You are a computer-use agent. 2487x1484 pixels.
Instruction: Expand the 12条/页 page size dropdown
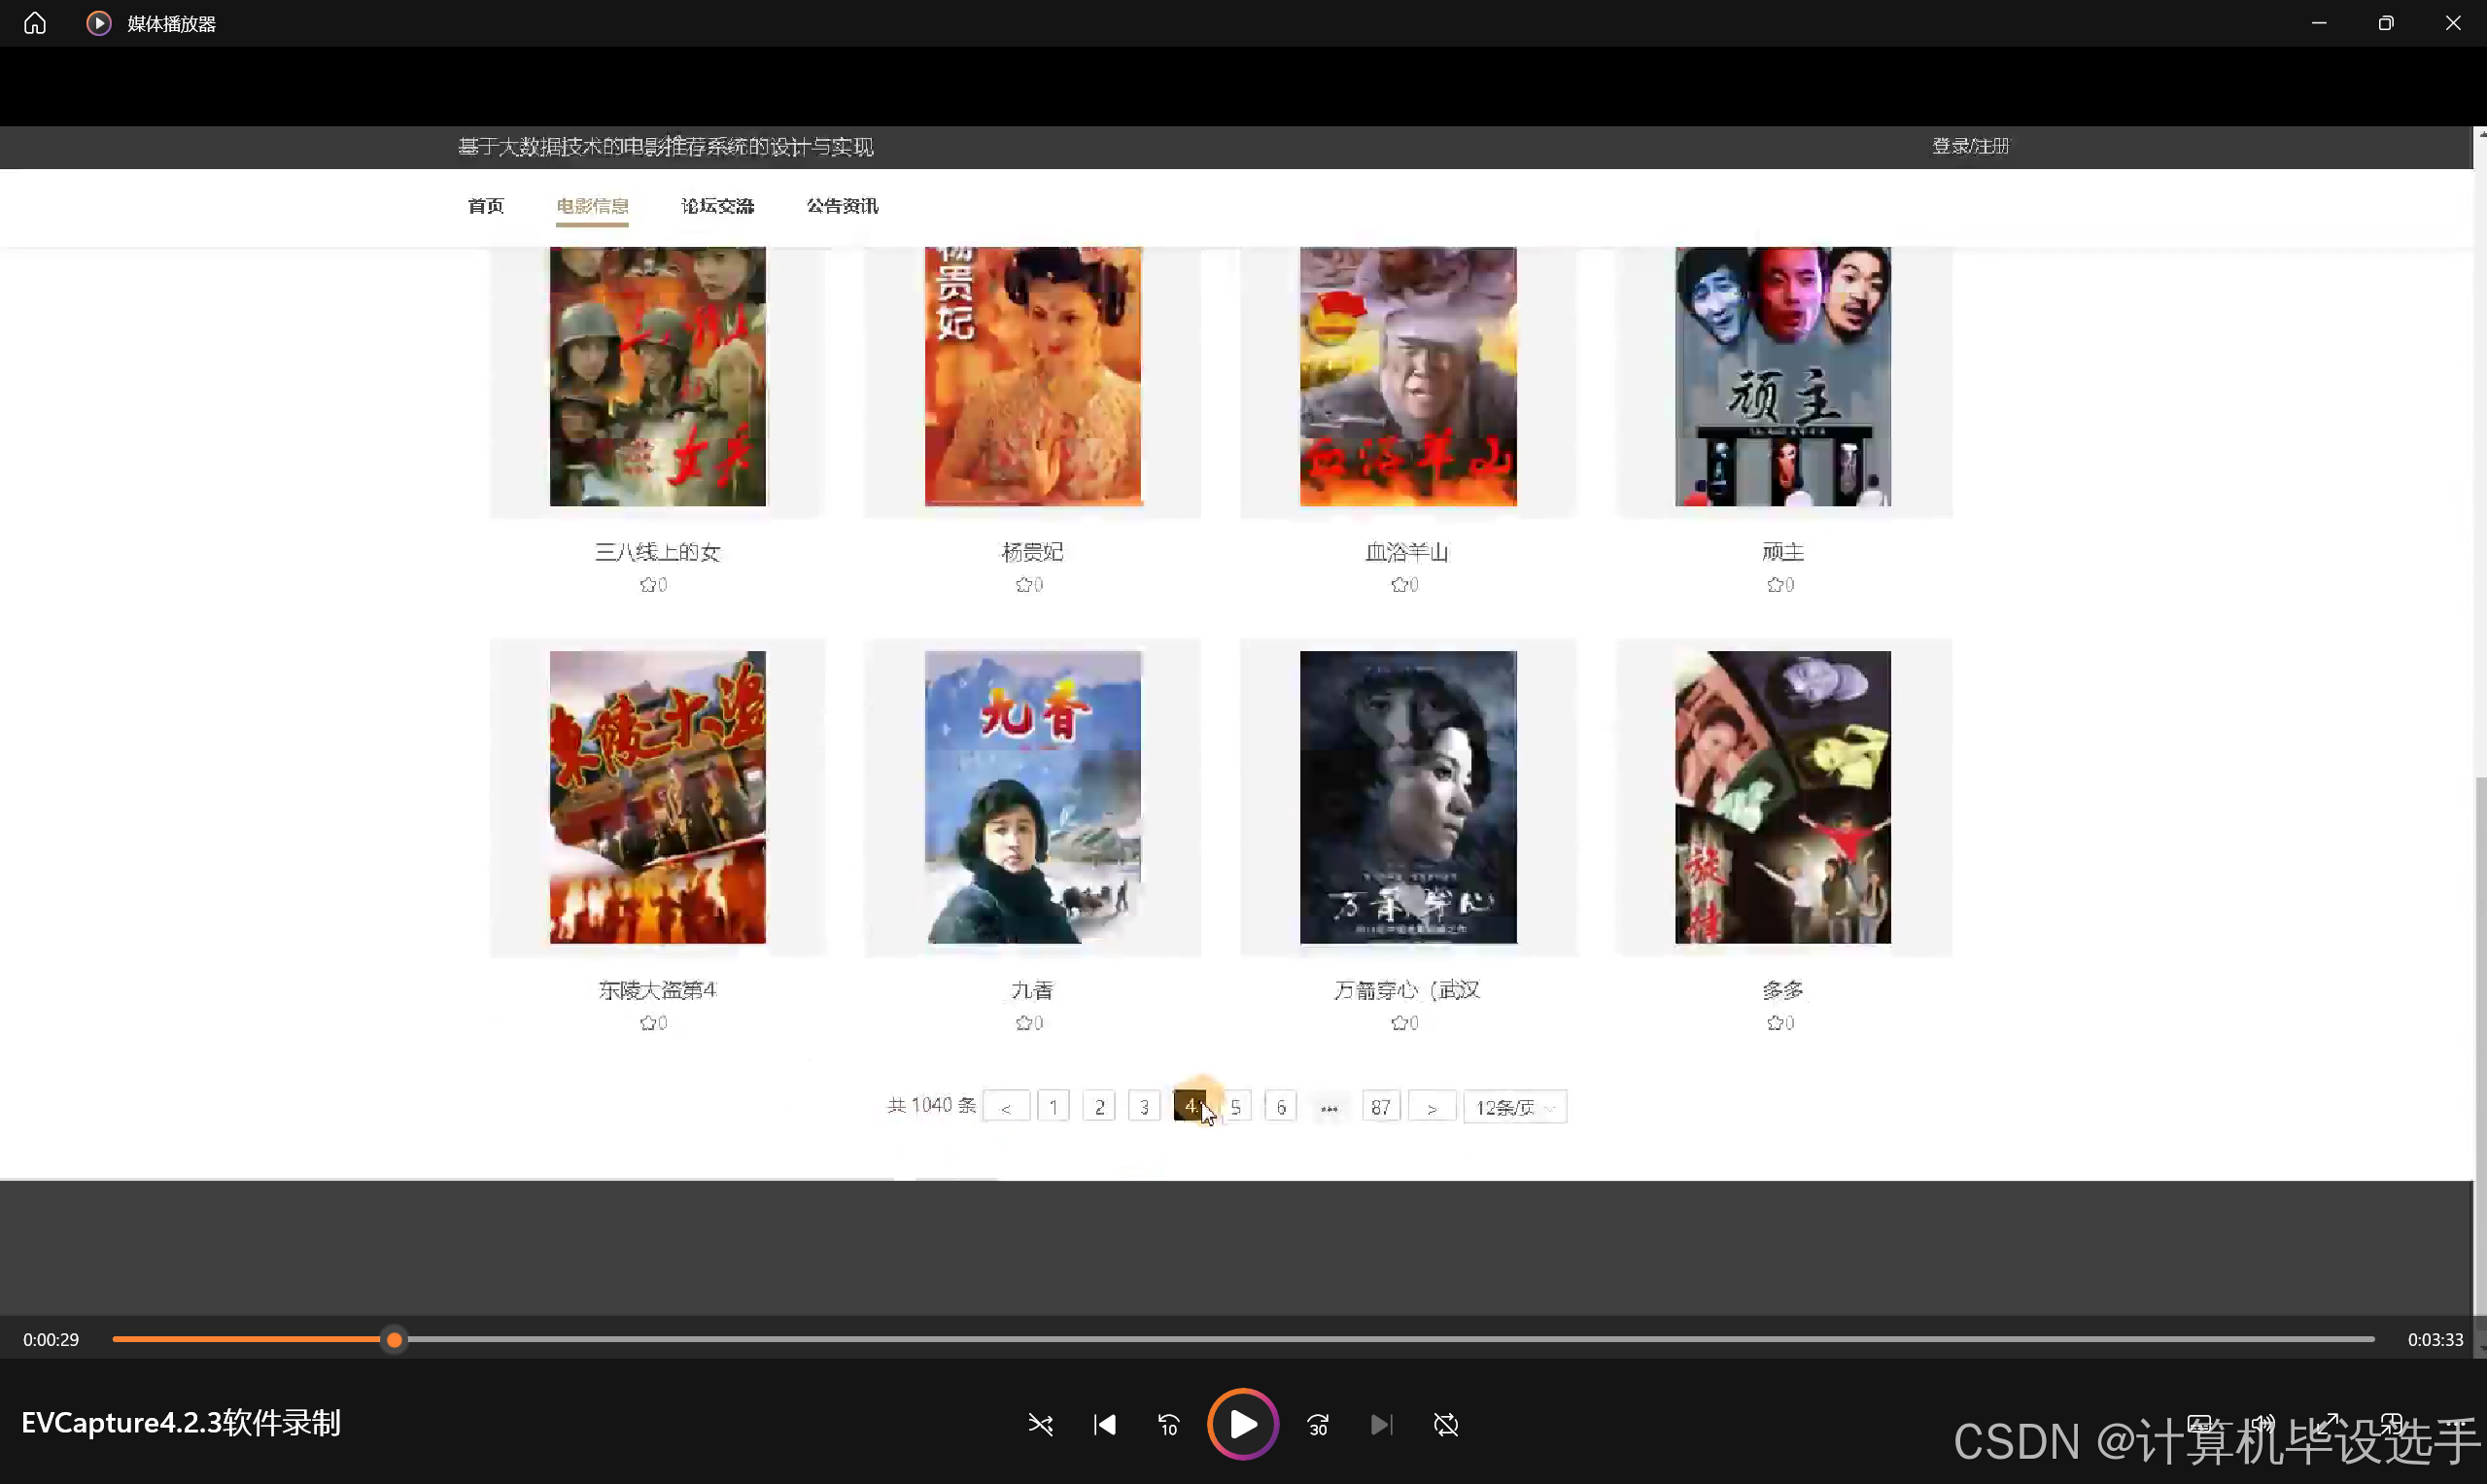pyautogui.click(x=1514, y=1107)
